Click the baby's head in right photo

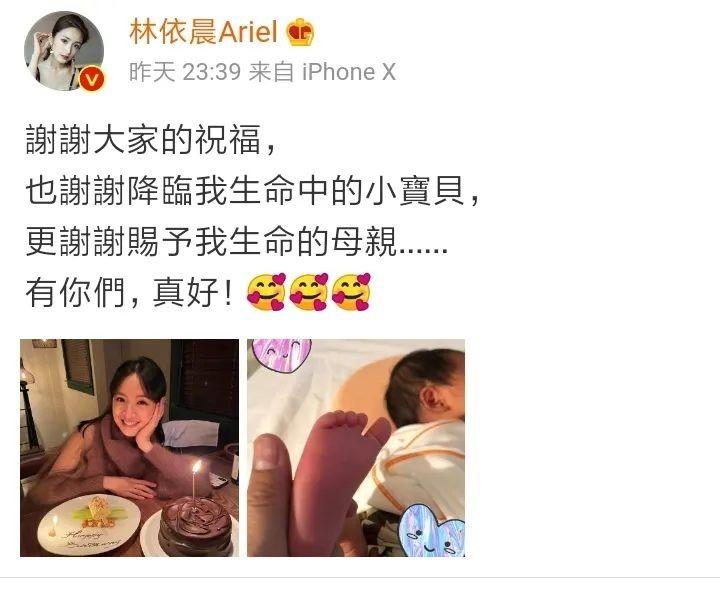tap(423, 387)
